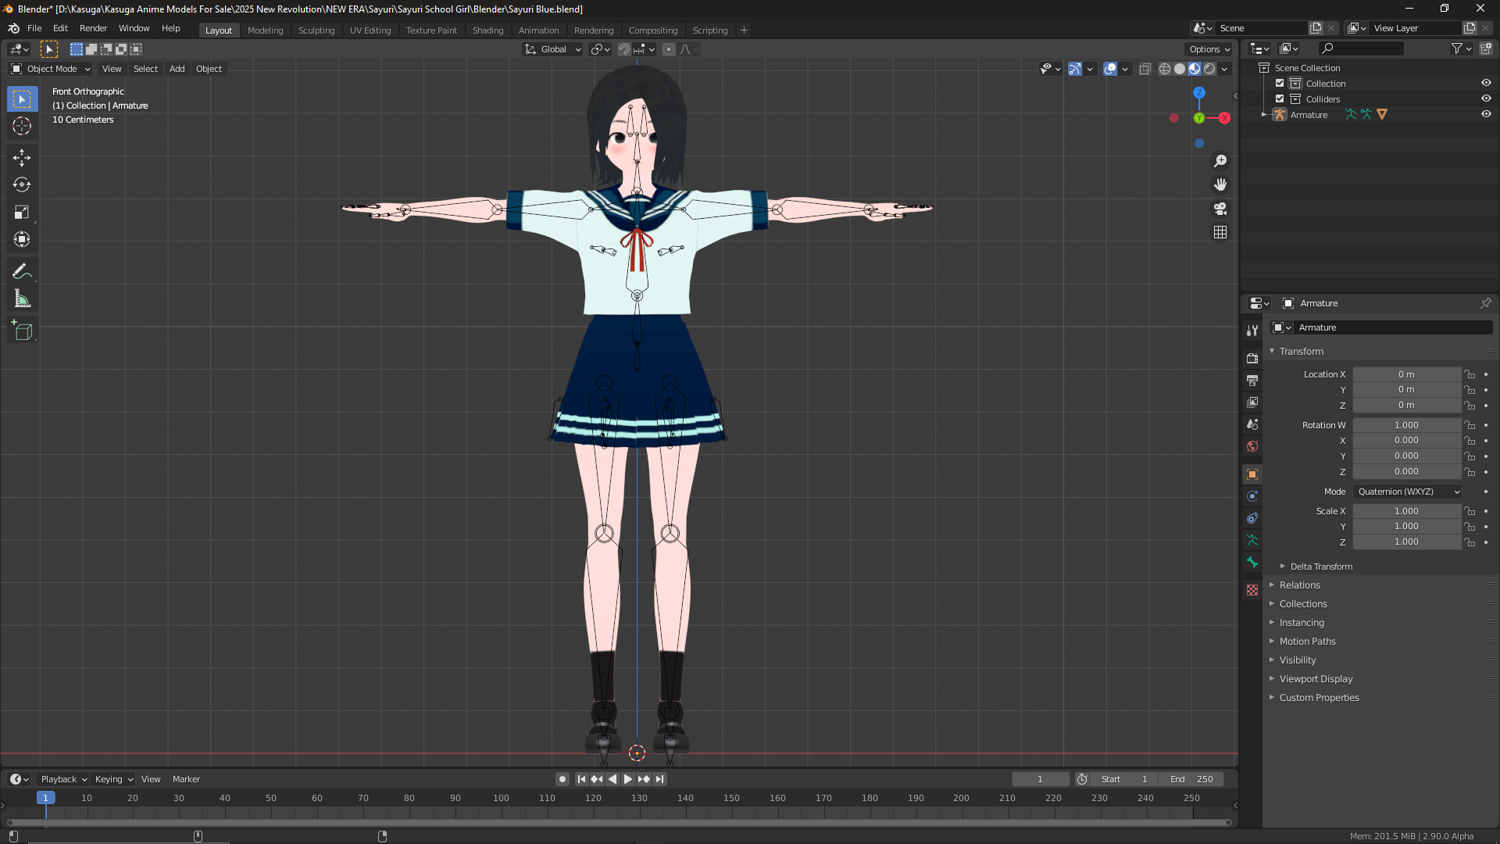Open the Object properties tab
The height and width of the screenshot is (844, 1500).
[1252, 474]
